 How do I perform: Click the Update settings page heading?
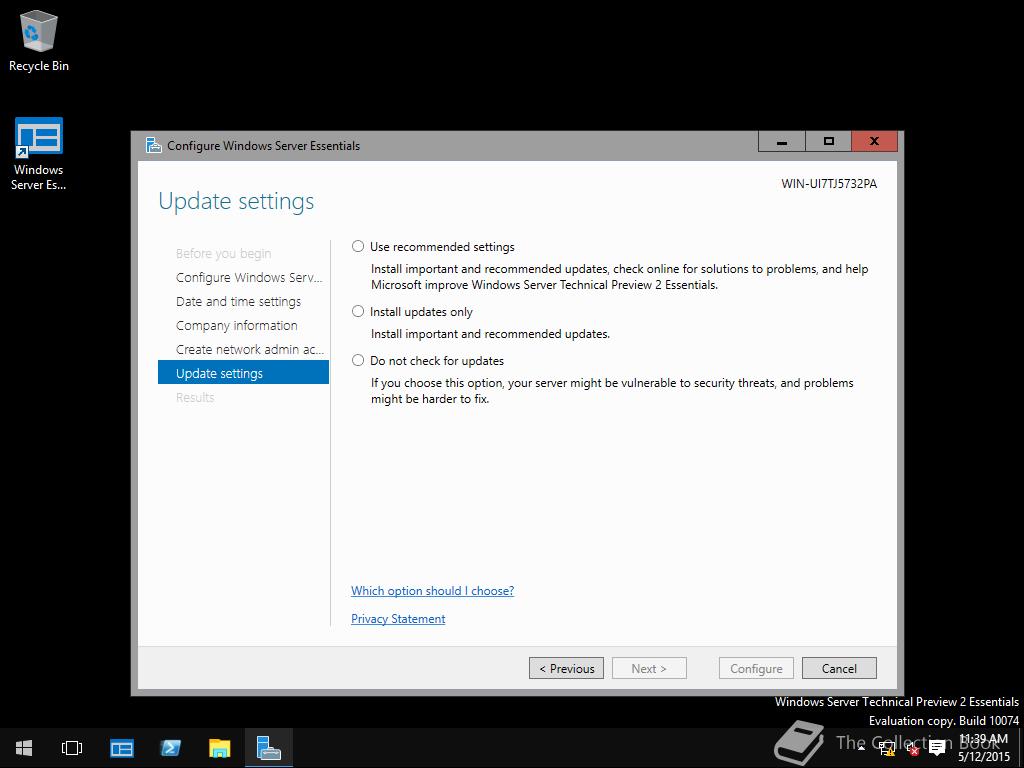click(236, 201)
